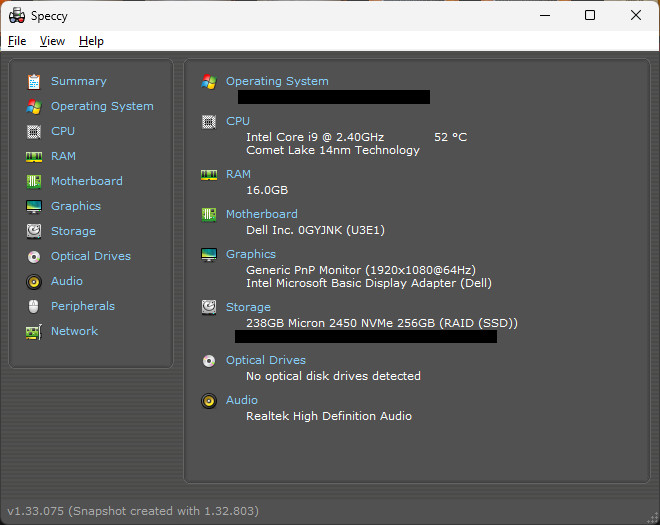Show the RAM label in sidebar
The height and width of the screenshot is (525, 660).
pyautogui.click(x=63, y=156)
